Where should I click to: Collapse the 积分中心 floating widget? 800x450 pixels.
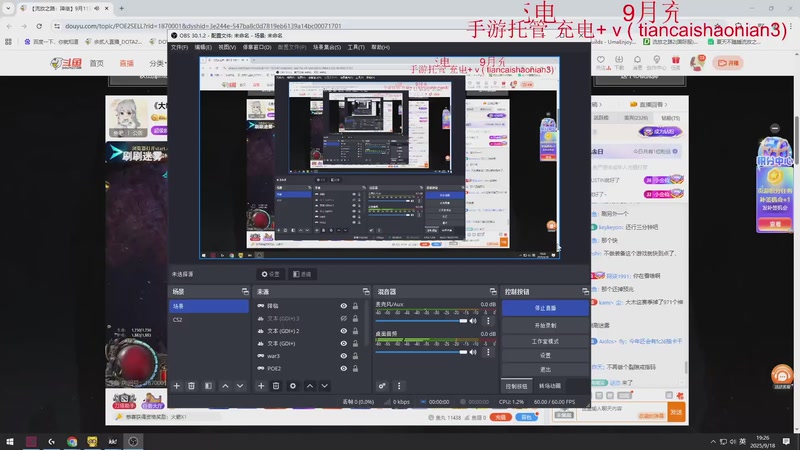(x=774, y=128)
